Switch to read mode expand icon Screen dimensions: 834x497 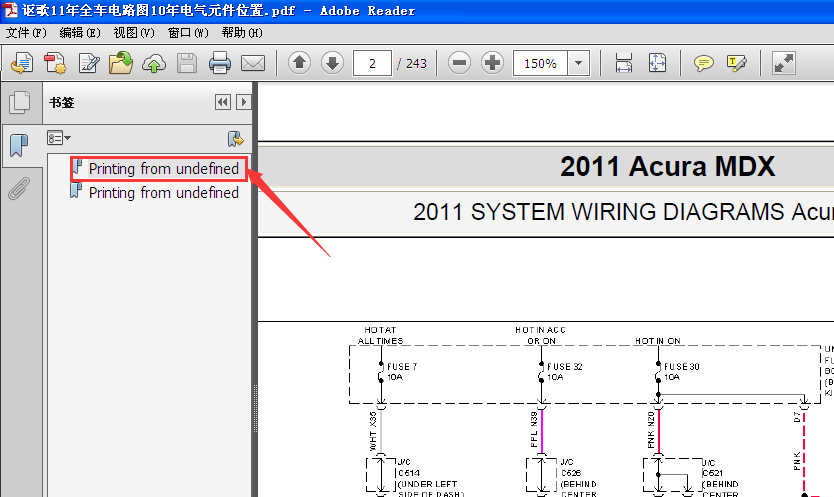783,63
